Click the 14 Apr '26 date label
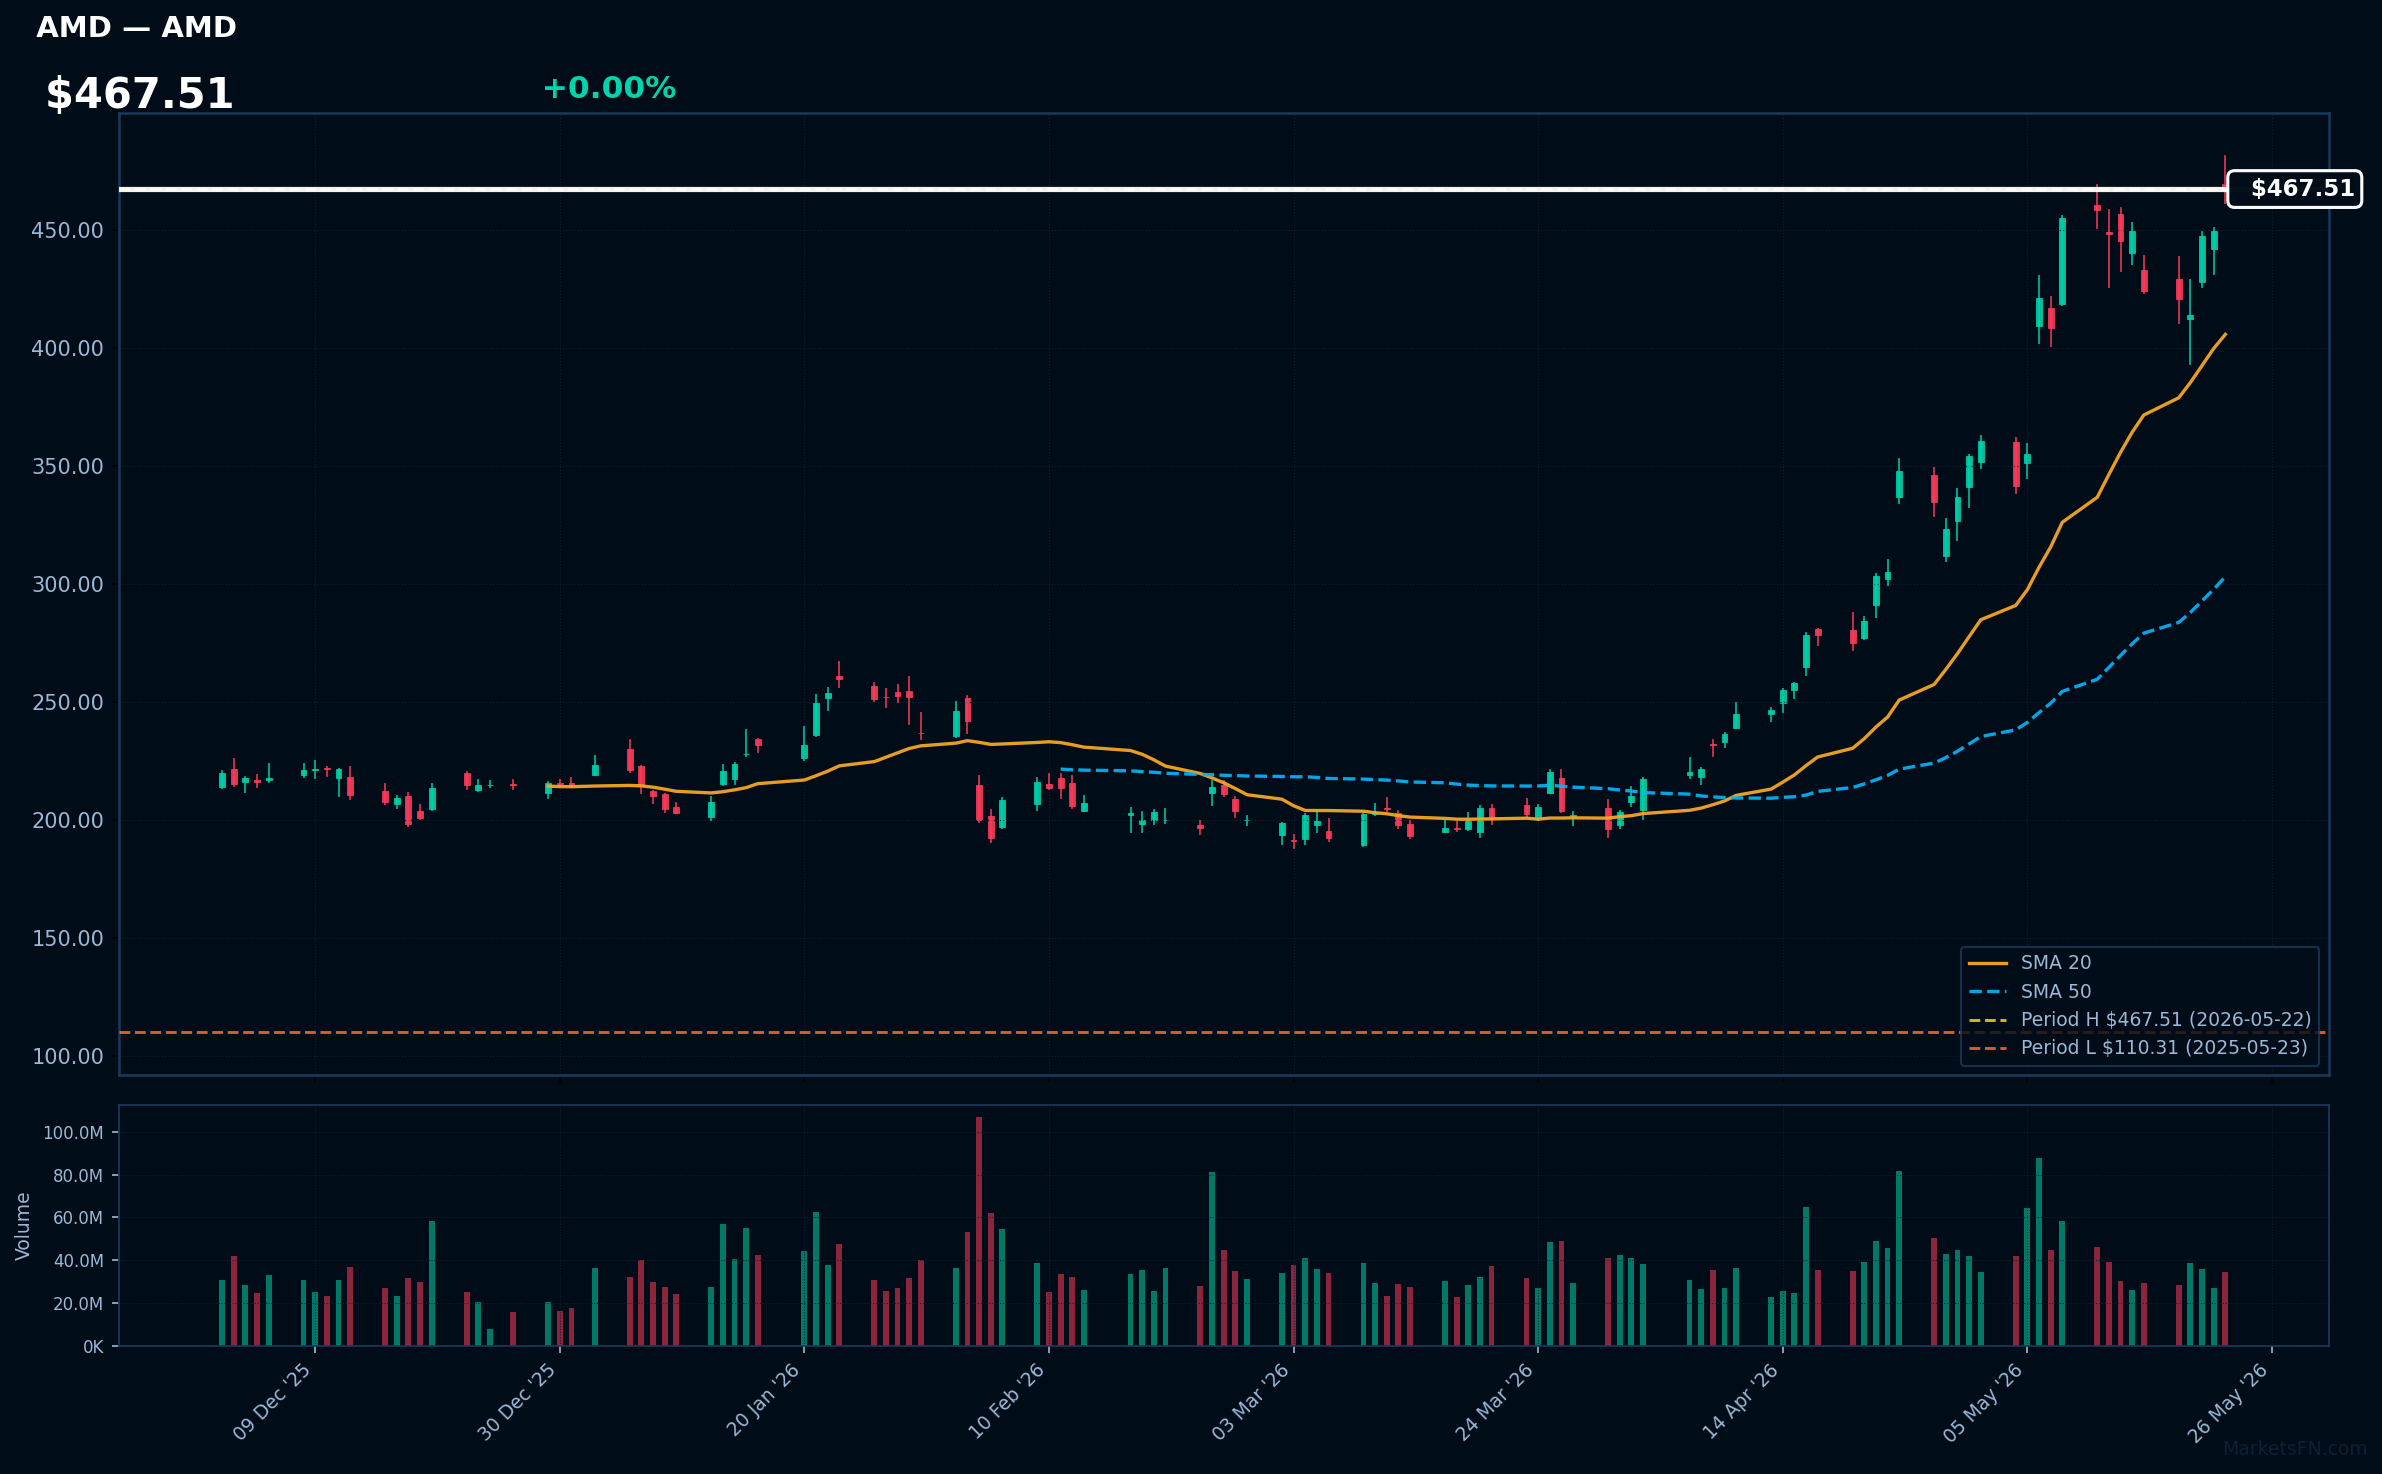Screen dimensions: 2382x1474 tap(1740, 1401)
